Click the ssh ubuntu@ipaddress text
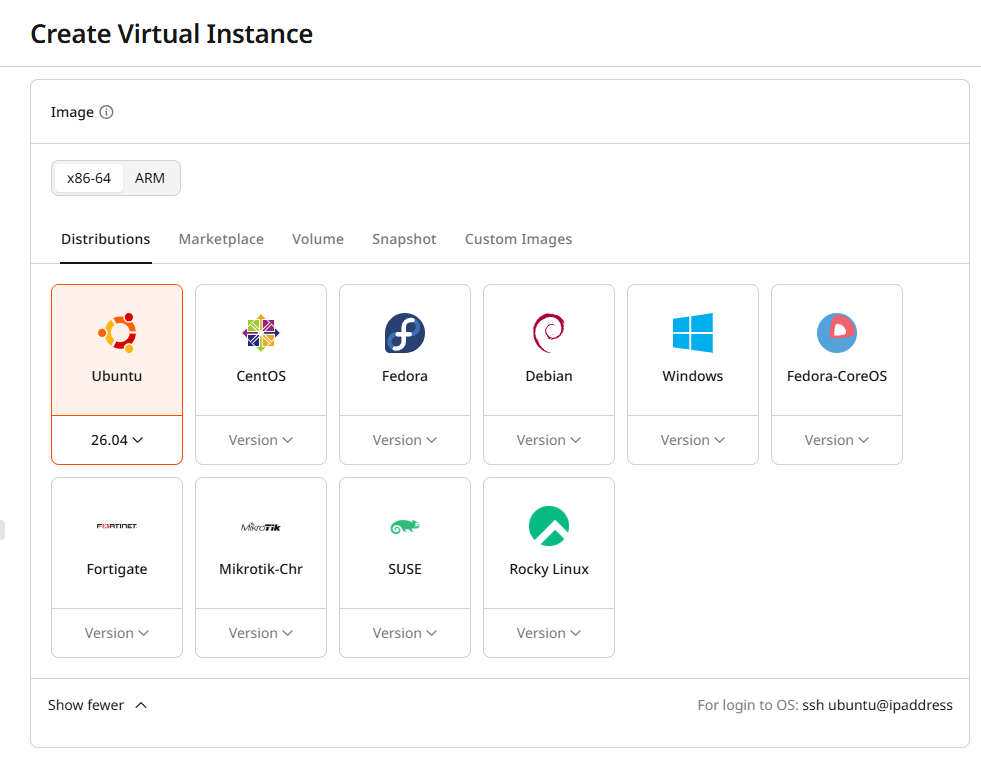The width and height of the screenshot is (981, 757). click(x=877, y=705)
